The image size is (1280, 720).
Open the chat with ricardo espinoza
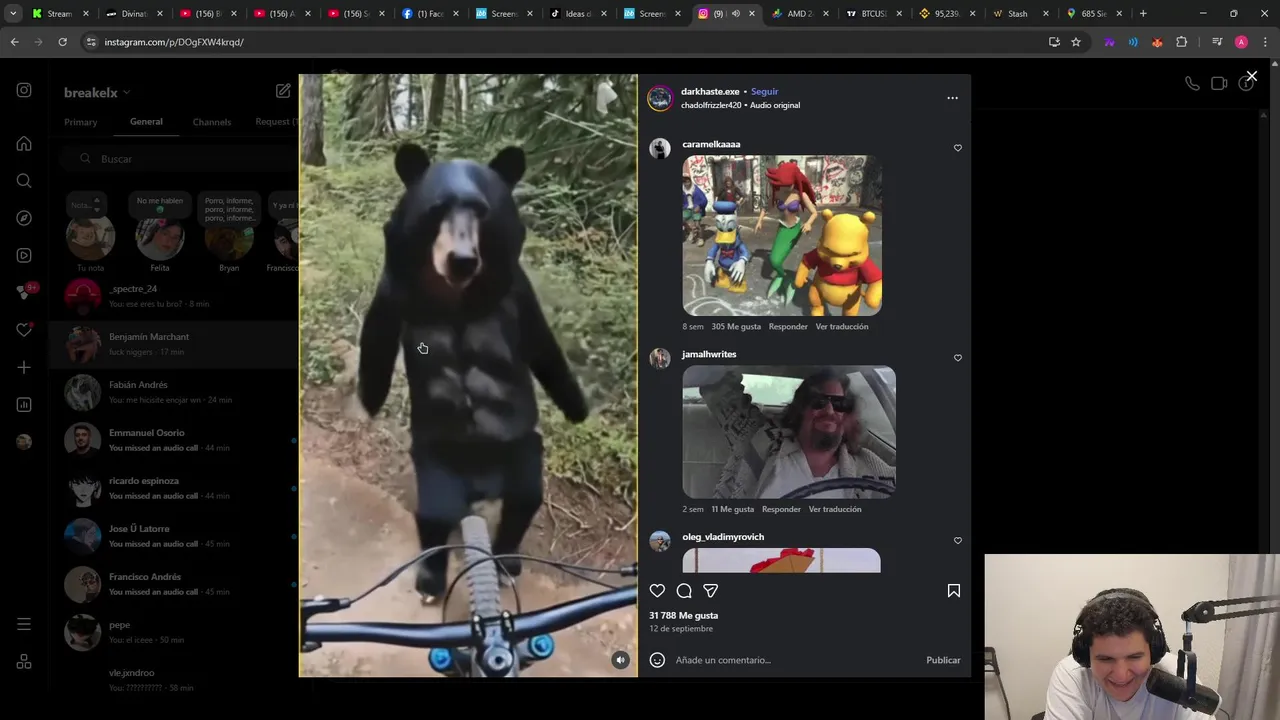174,488
